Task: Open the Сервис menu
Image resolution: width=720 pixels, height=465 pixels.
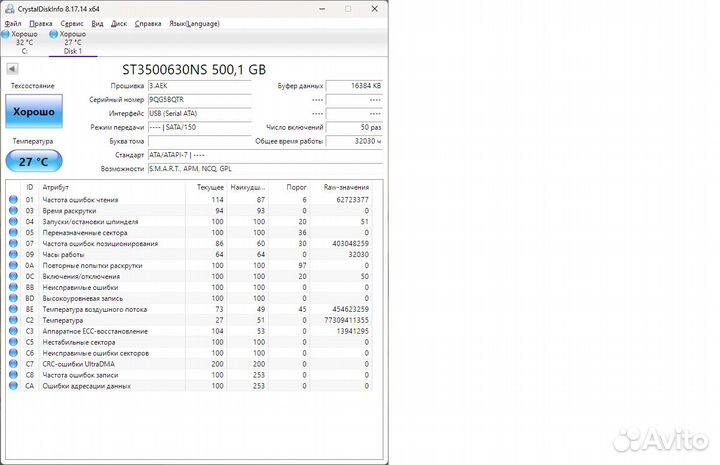Action: pyautogui.click(x=72, y=23)
